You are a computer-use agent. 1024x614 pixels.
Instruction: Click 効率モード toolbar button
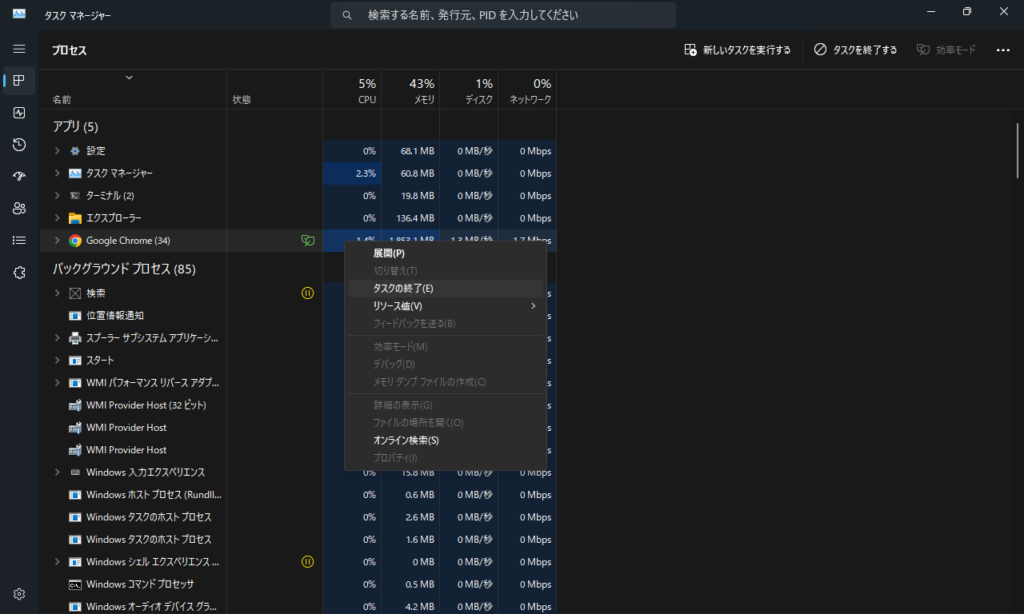(x=946, y=50)
